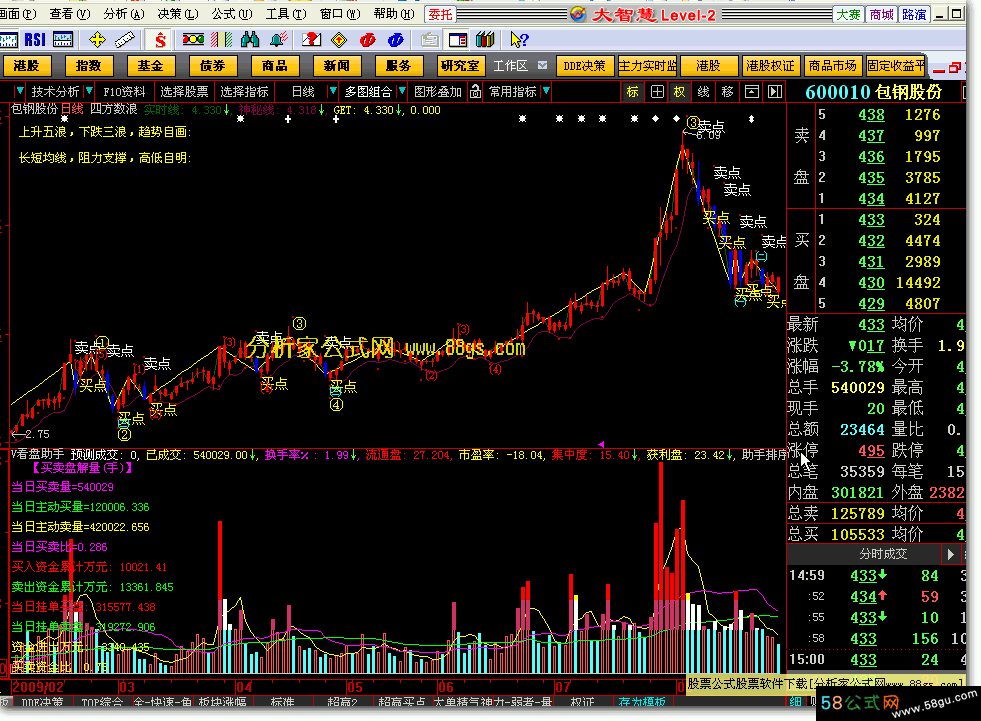Viewport: 981px width, 721px height.
Task: Toggle the 移 move button
Action: (727, 92)
